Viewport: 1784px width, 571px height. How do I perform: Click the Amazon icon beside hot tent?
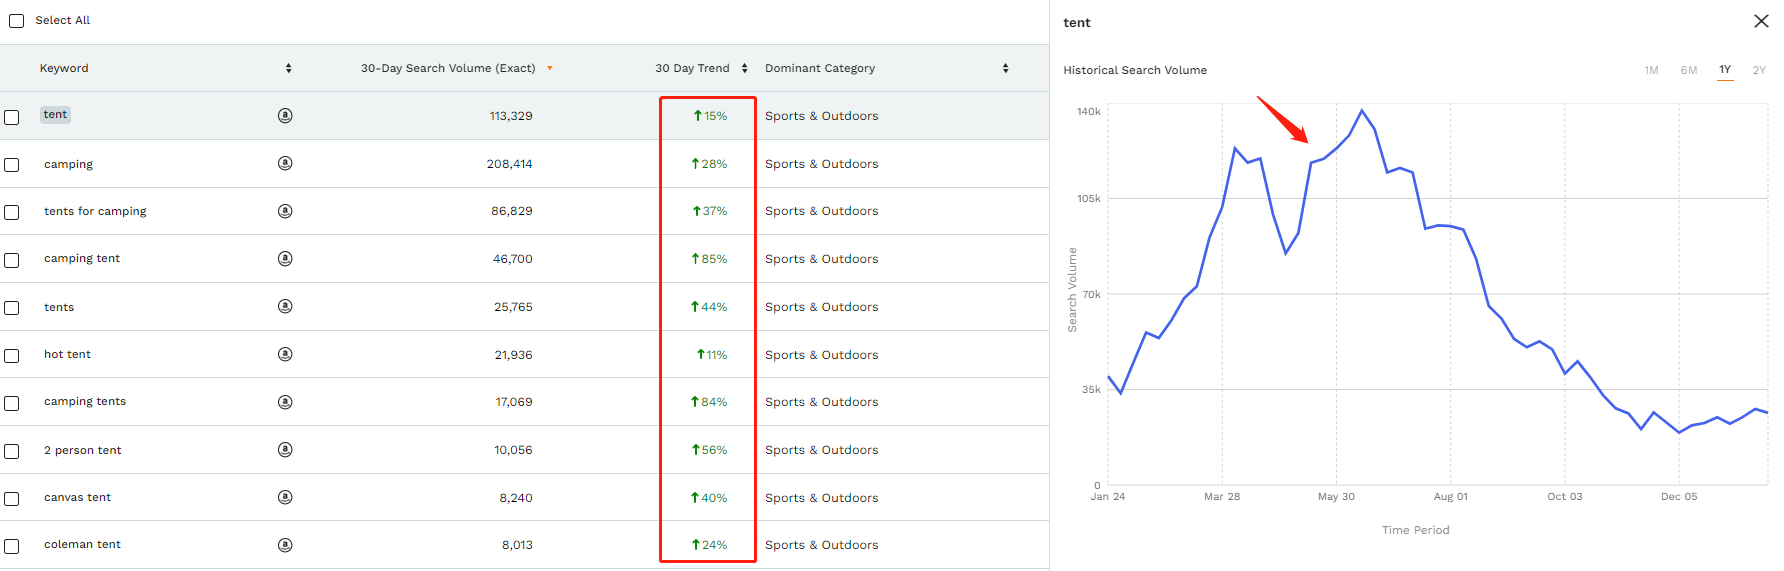point(285,354)
